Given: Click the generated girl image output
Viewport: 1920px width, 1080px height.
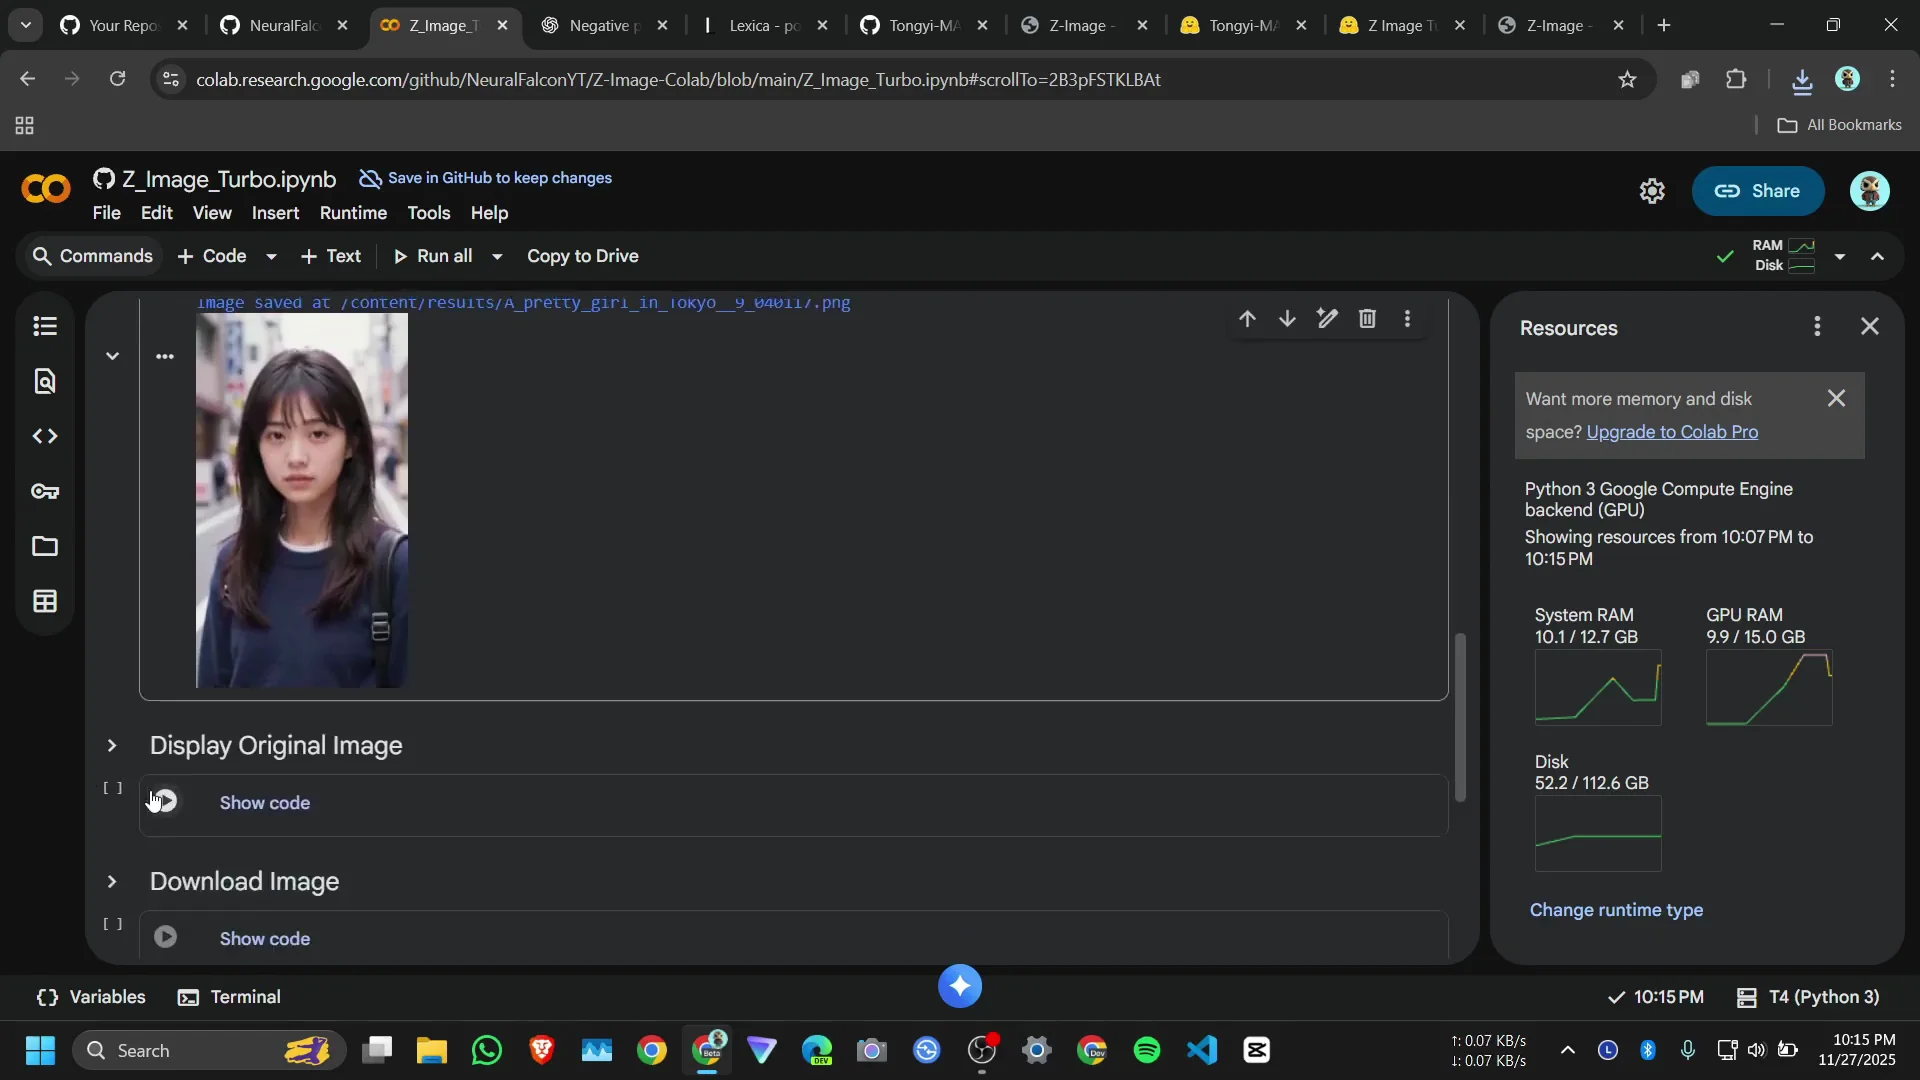Looking at the screenshot, I should click(x=302, y=500).
